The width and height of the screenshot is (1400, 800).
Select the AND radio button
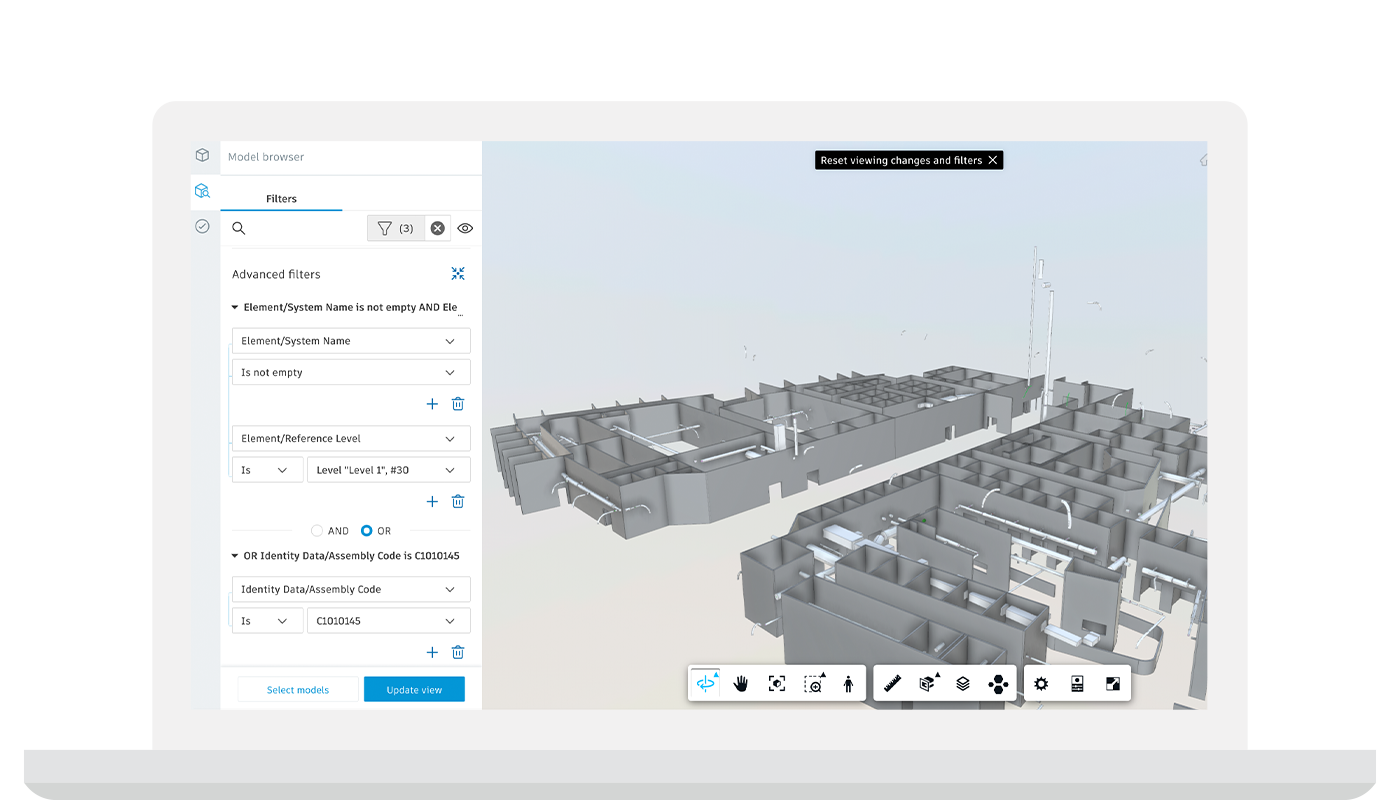click(317, 531)
